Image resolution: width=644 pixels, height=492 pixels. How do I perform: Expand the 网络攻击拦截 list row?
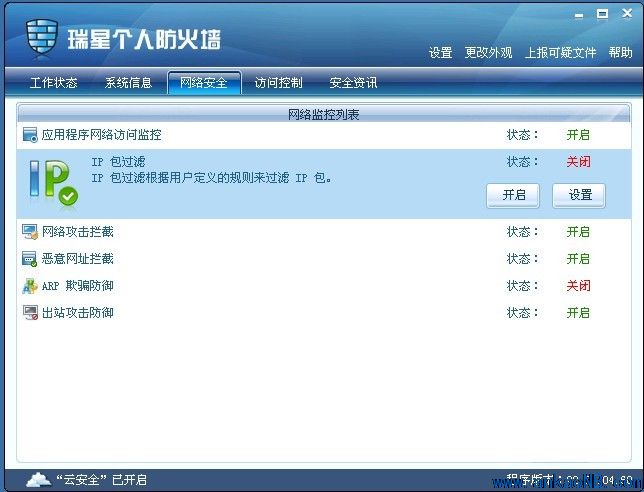point(78,232)
